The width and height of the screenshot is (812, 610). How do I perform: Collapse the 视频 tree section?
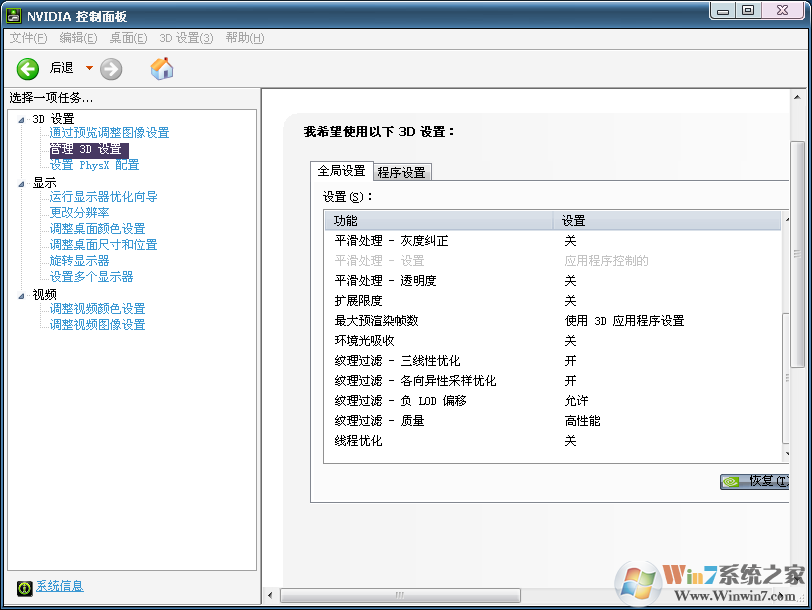(x=22, y=293)
